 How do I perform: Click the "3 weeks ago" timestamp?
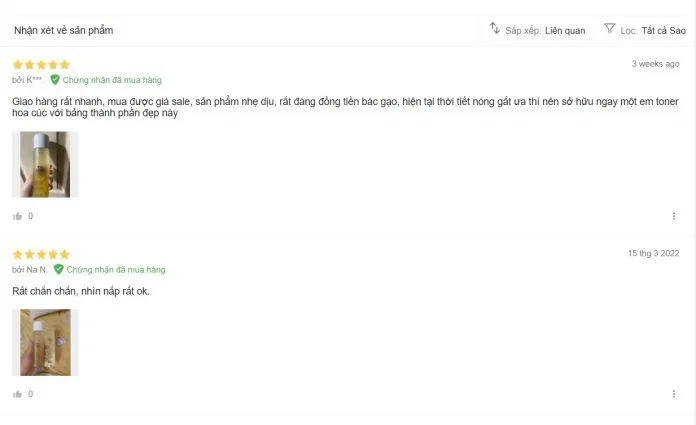[655, 64]
